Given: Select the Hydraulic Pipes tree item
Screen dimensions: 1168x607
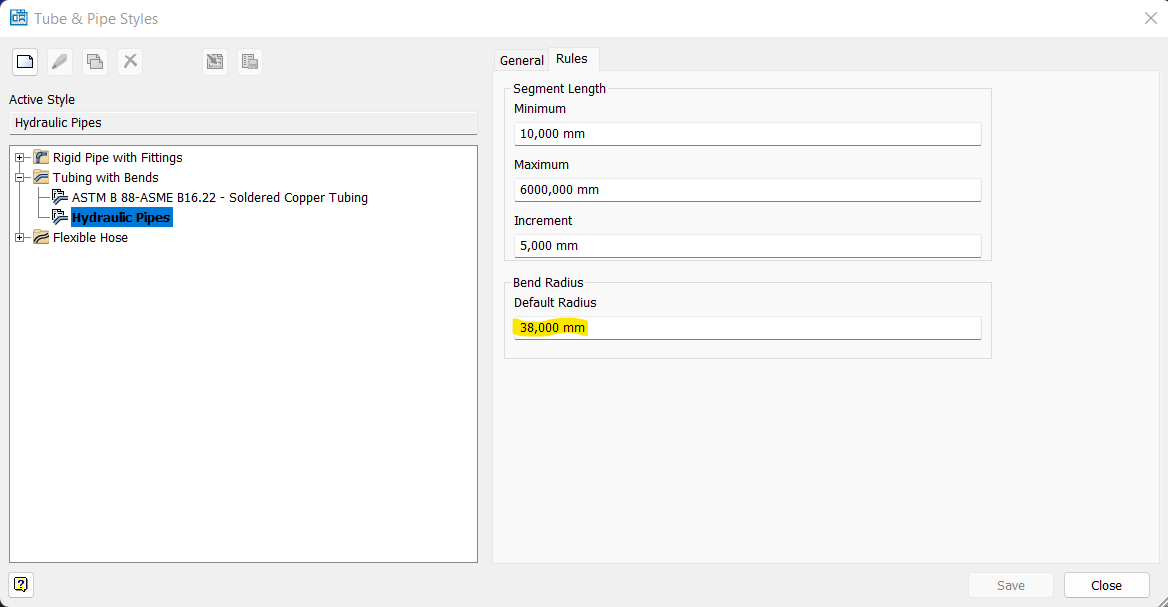Looking at the screenshot, I should [121, 217].
